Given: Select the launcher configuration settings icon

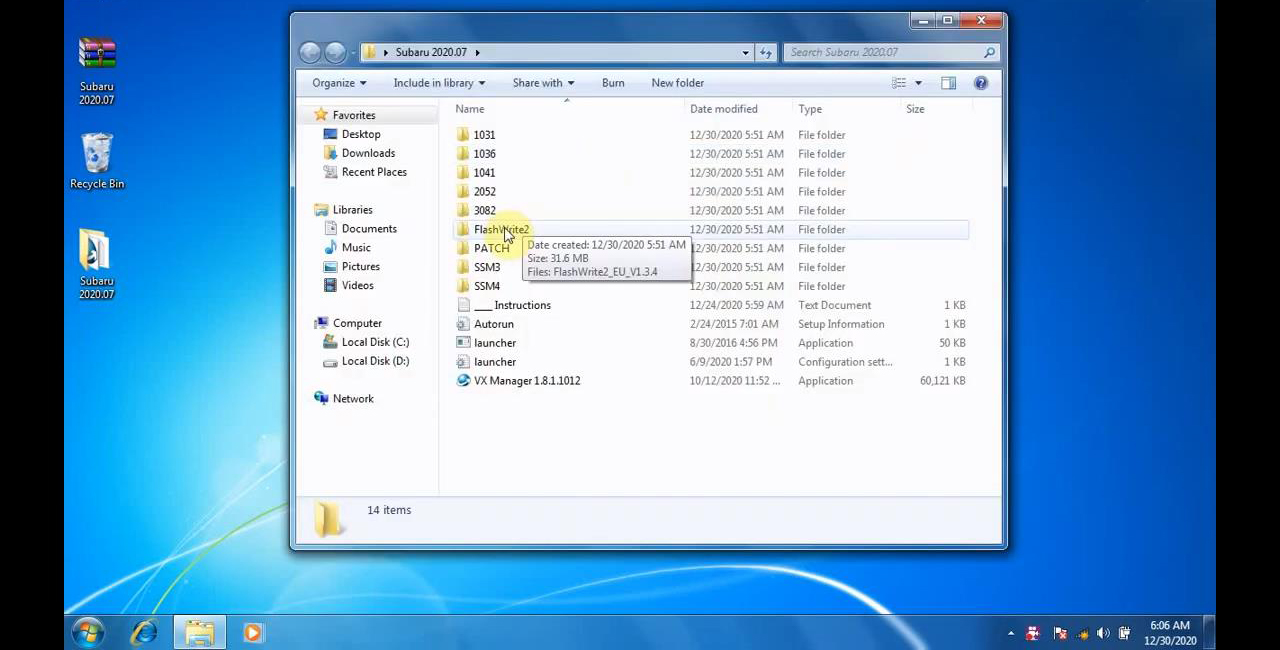Looking at the screenshot, I should tap(463, 362).
